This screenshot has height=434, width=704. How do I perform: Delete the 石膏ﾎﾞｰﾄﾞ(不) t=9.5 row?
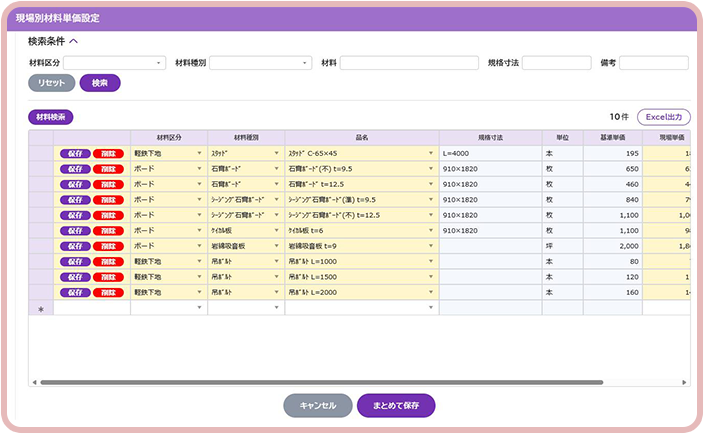[x=108, y=169]
